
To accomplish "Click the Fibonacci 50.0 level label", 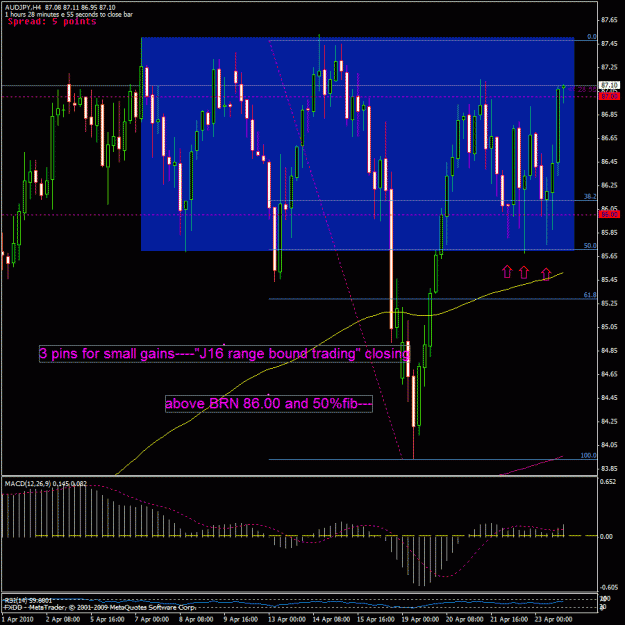I will pyautogui.click(x=590, y=246).
